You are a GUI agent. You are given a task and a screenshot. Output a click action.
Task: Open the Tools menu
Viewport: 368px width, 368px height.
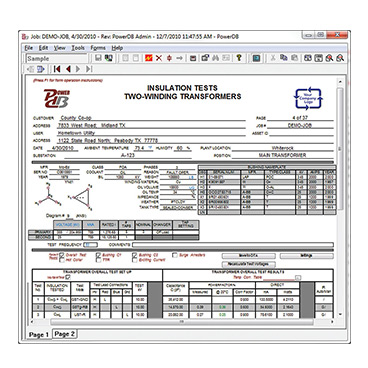point(78,48)
